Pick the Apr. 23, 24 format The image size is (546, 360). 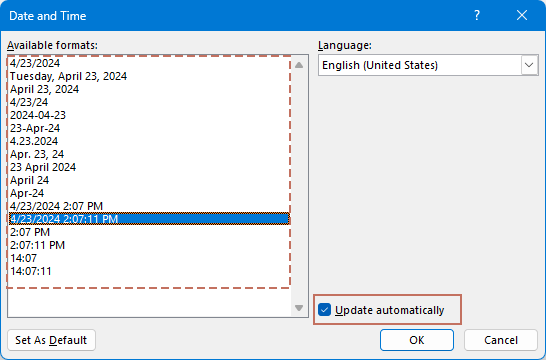(x=37, y=154)
